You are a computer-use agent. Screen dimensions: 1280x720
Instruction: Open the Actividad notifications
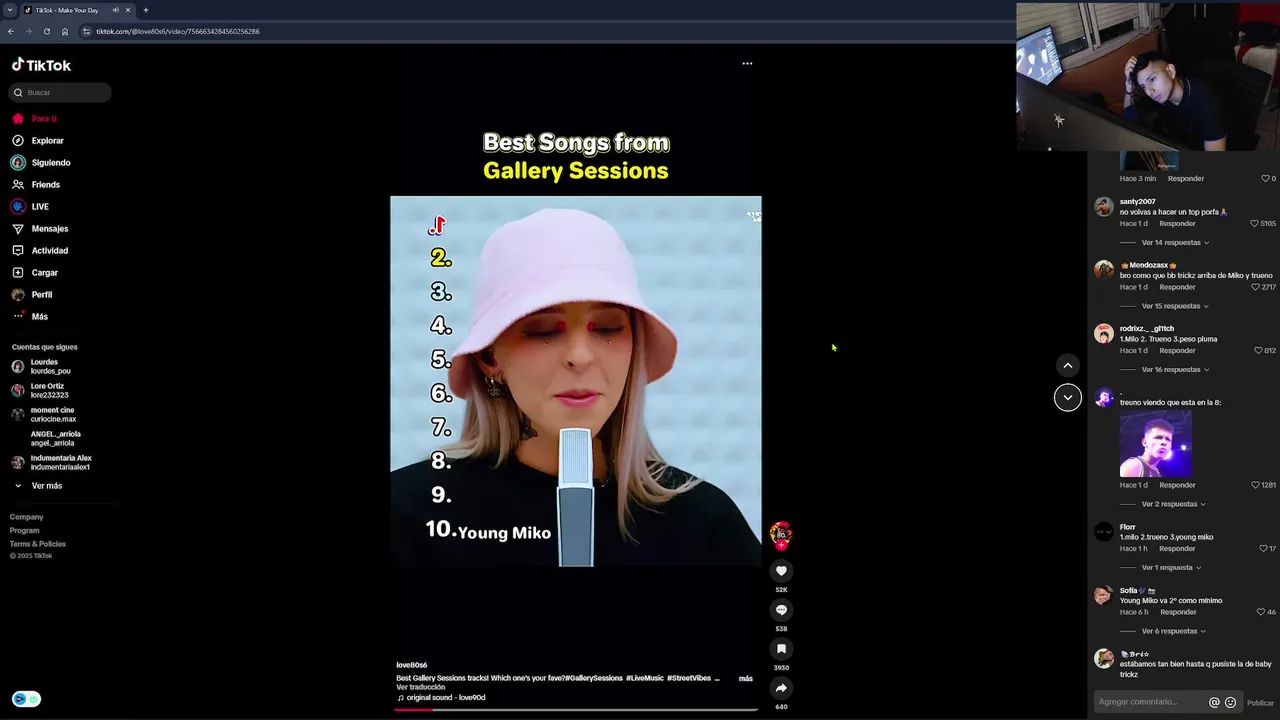coord(40,251)
